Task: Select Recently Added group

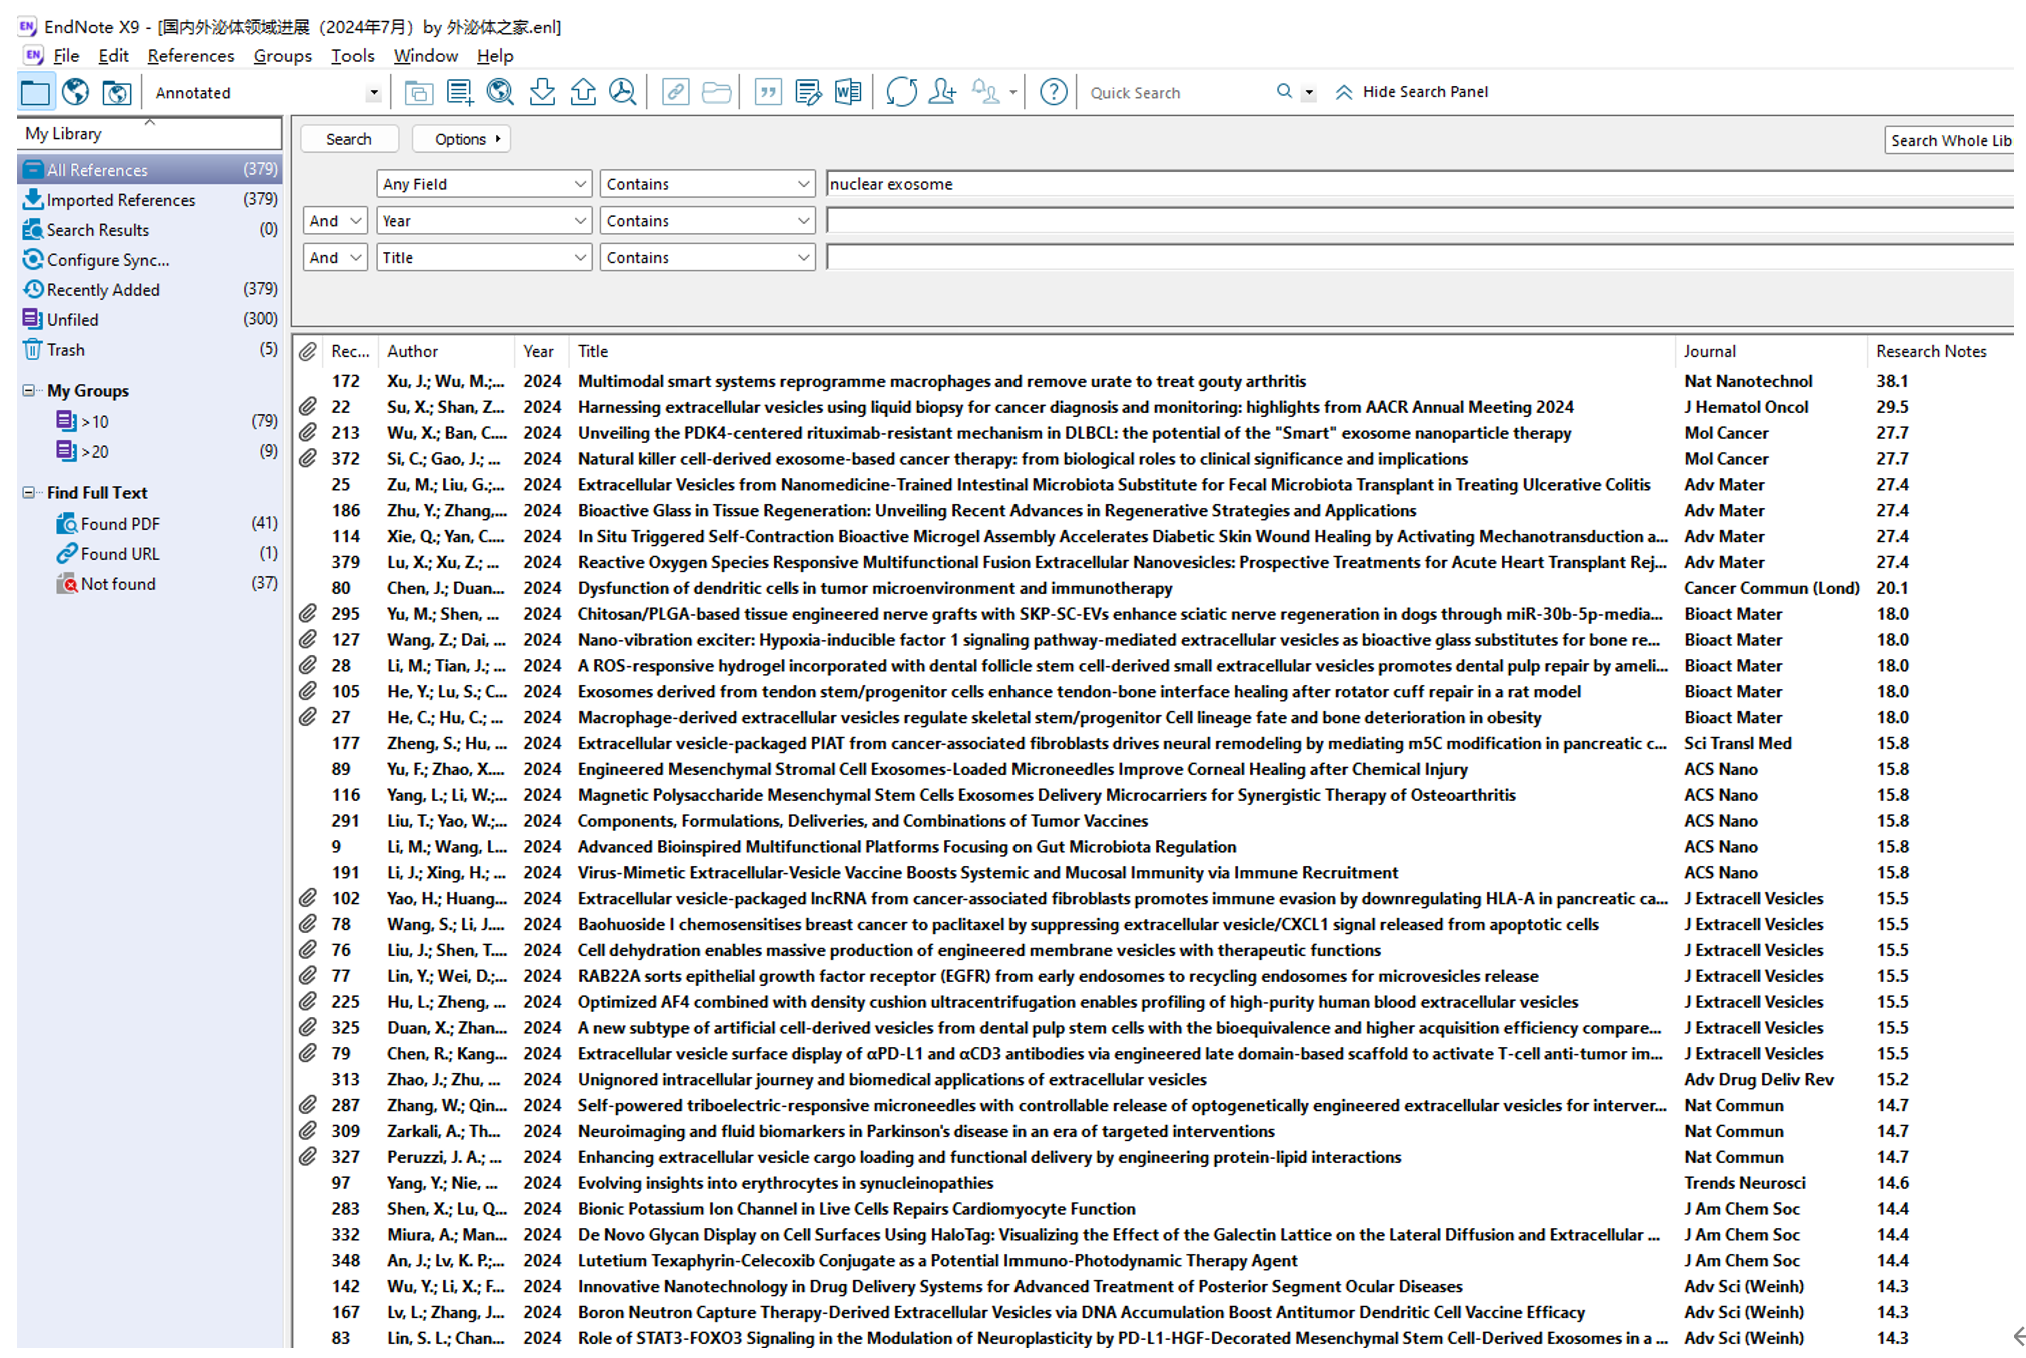Action: coord(150,290)
